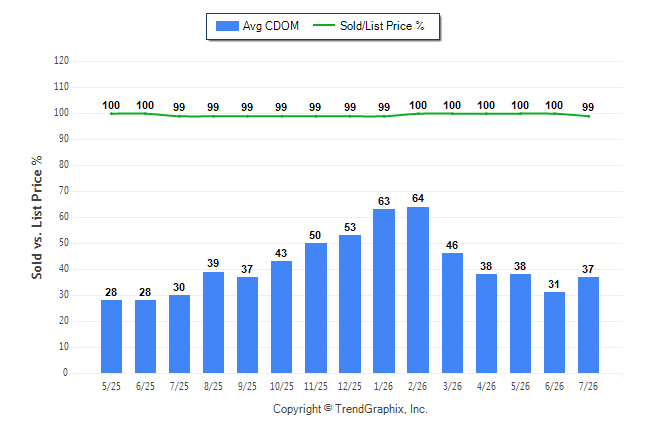646x434 pixels.
Task: Select the 7/25 bar labeled 30
Action: pyautogui.click(x=179, y=334)
